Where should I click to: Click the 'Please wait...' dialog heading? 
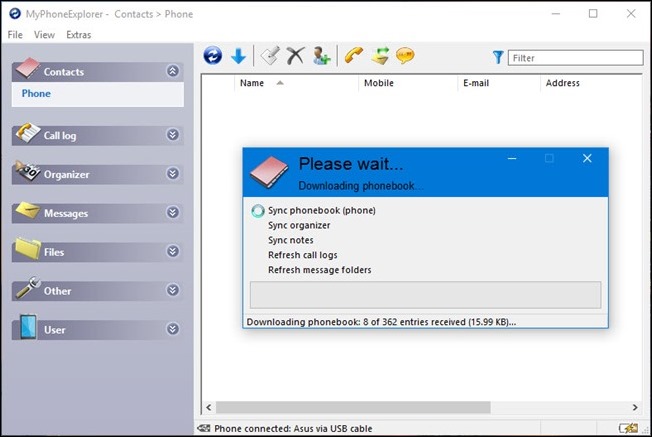[x=351, y=164]
